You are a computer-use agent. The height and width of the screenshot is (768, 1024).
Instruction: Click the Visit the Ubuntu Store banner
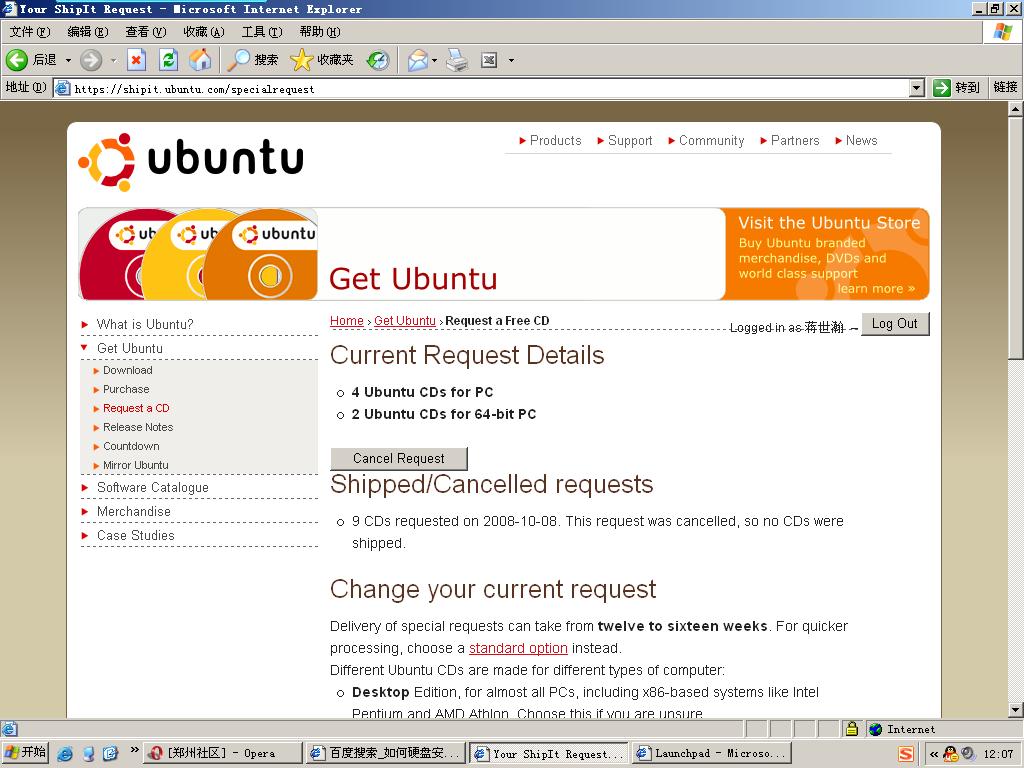click(827, 254)
